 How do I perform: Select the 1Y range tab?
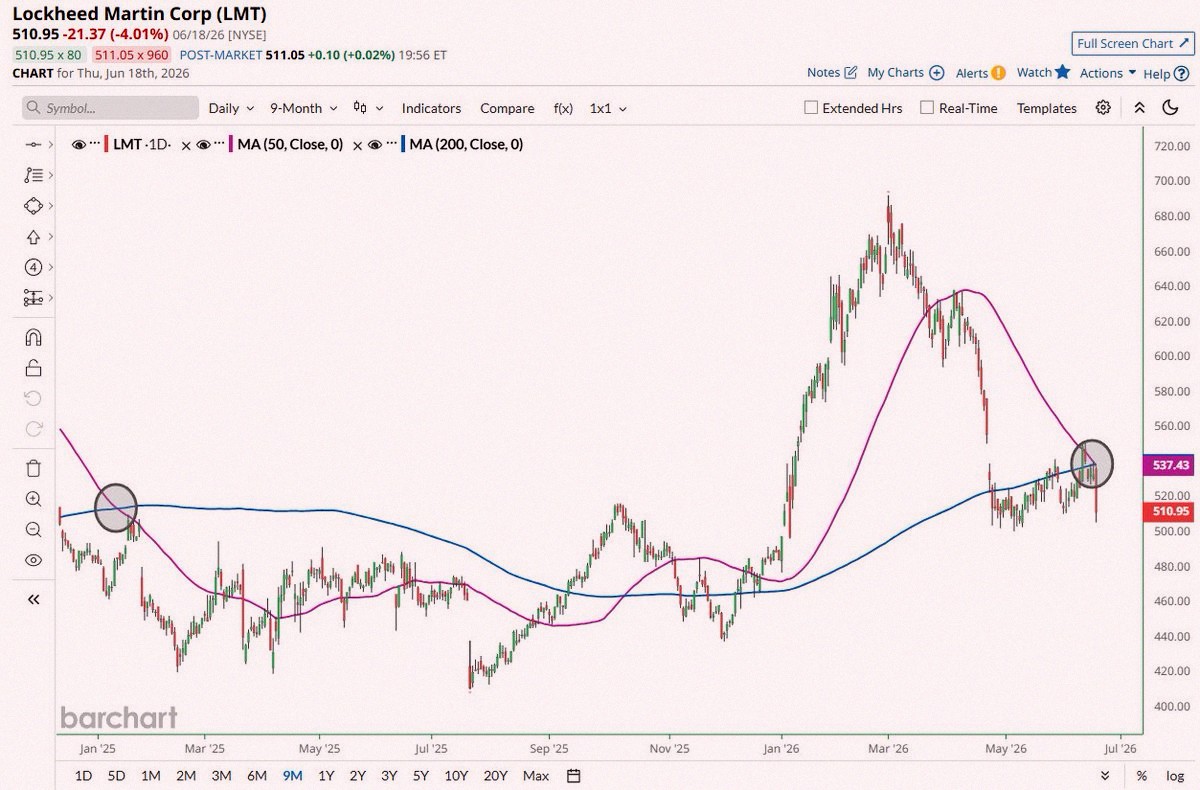[x=326, y=776]
